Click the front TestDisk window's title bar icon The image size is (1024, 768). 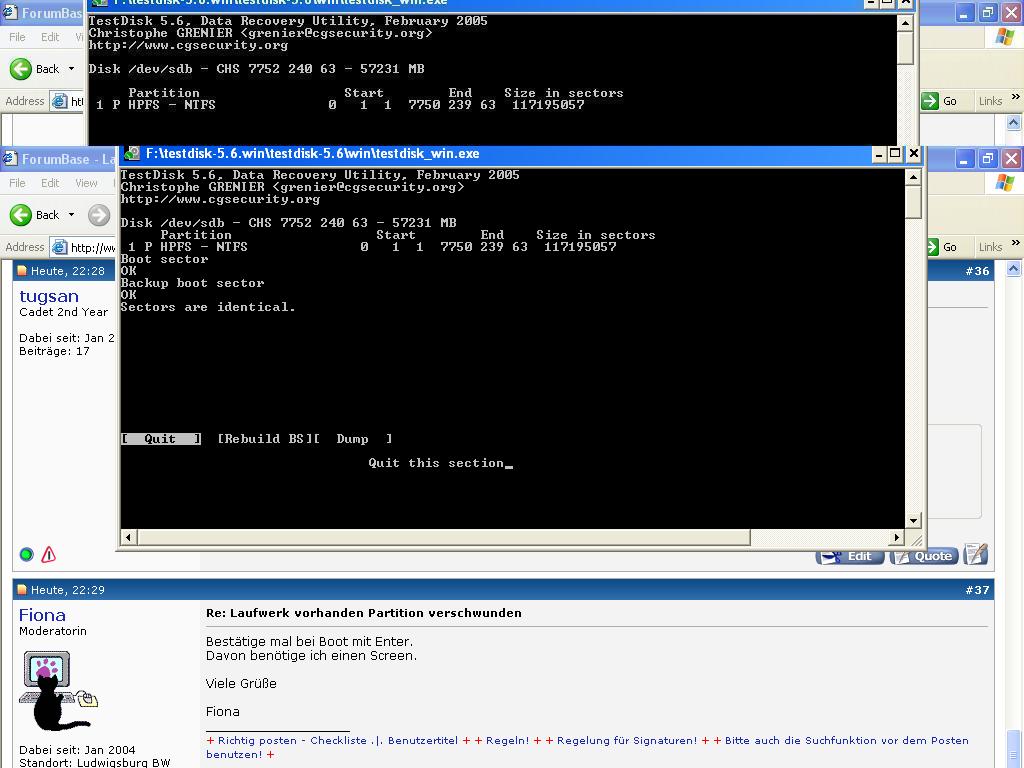point(132,153)
